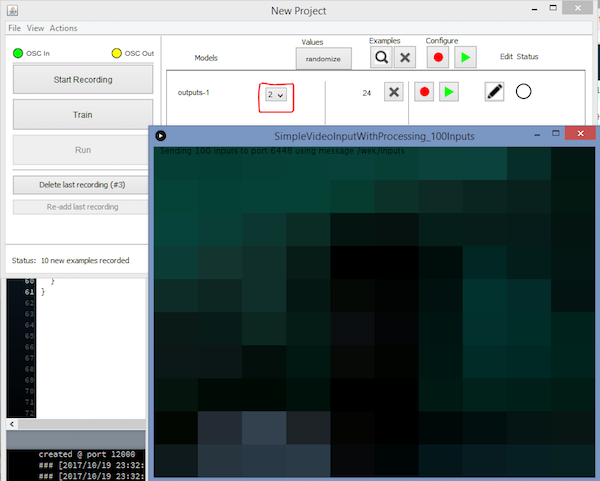This screenshot has height=481, width=600.
Task: Click the magnifier icon under Examples
Action: tap(381, 58)
